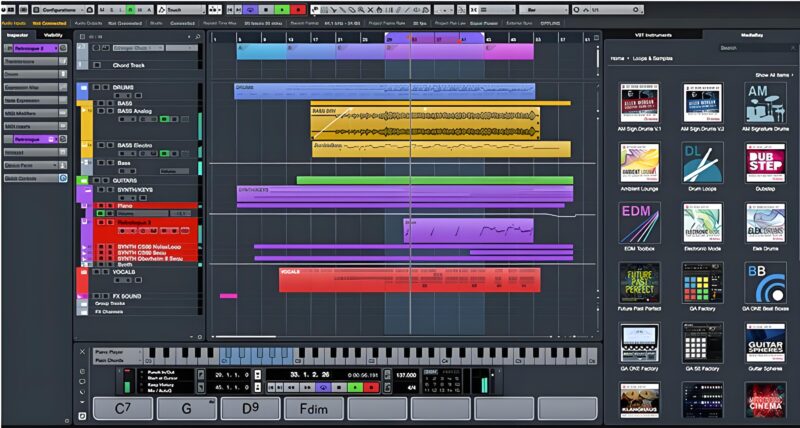This screenshot has height=428, width=800.
Task: Click Stop in the lower transport panel
Action: tap(339, 387)
